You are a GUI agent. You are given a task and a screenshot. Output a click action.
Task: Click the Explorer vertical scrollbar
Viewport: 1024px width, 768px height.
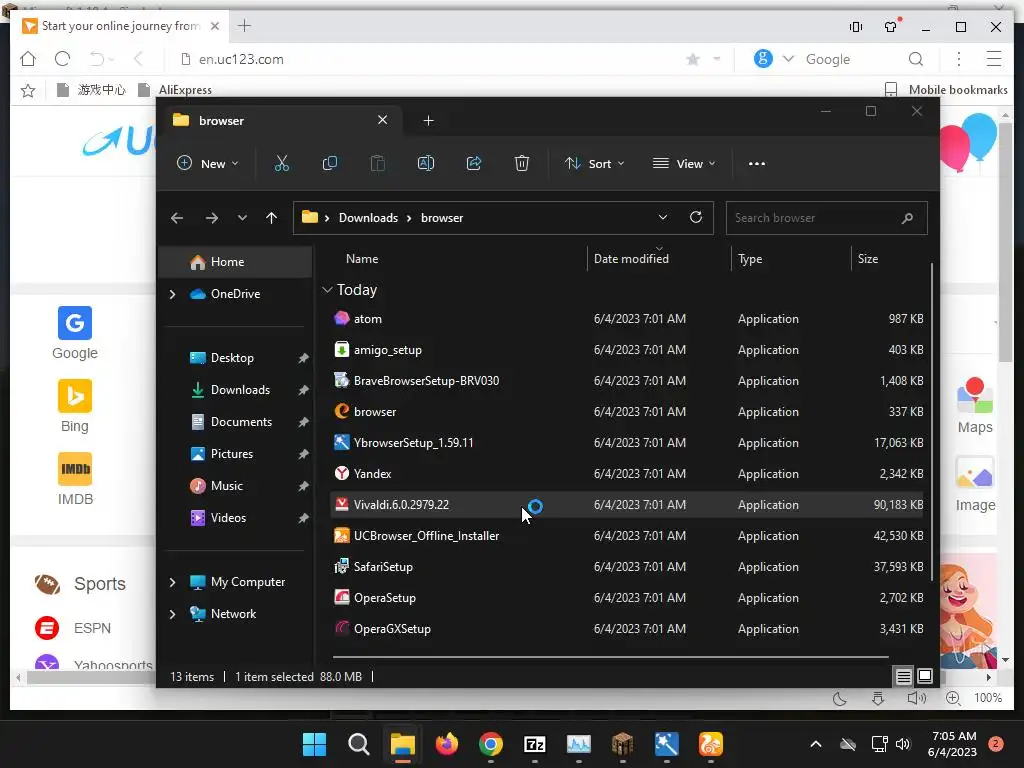(931, 421)
